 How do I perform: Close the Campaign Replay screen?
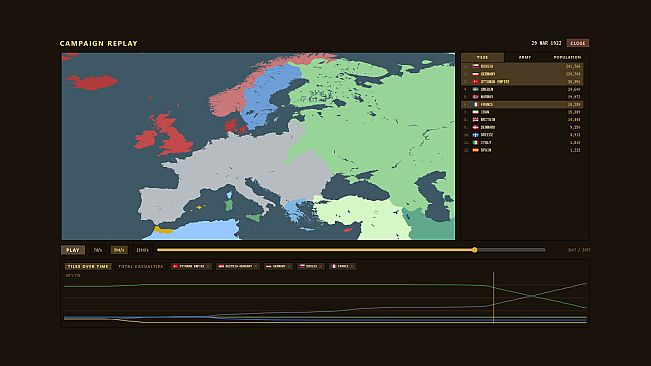coord(578,43)
